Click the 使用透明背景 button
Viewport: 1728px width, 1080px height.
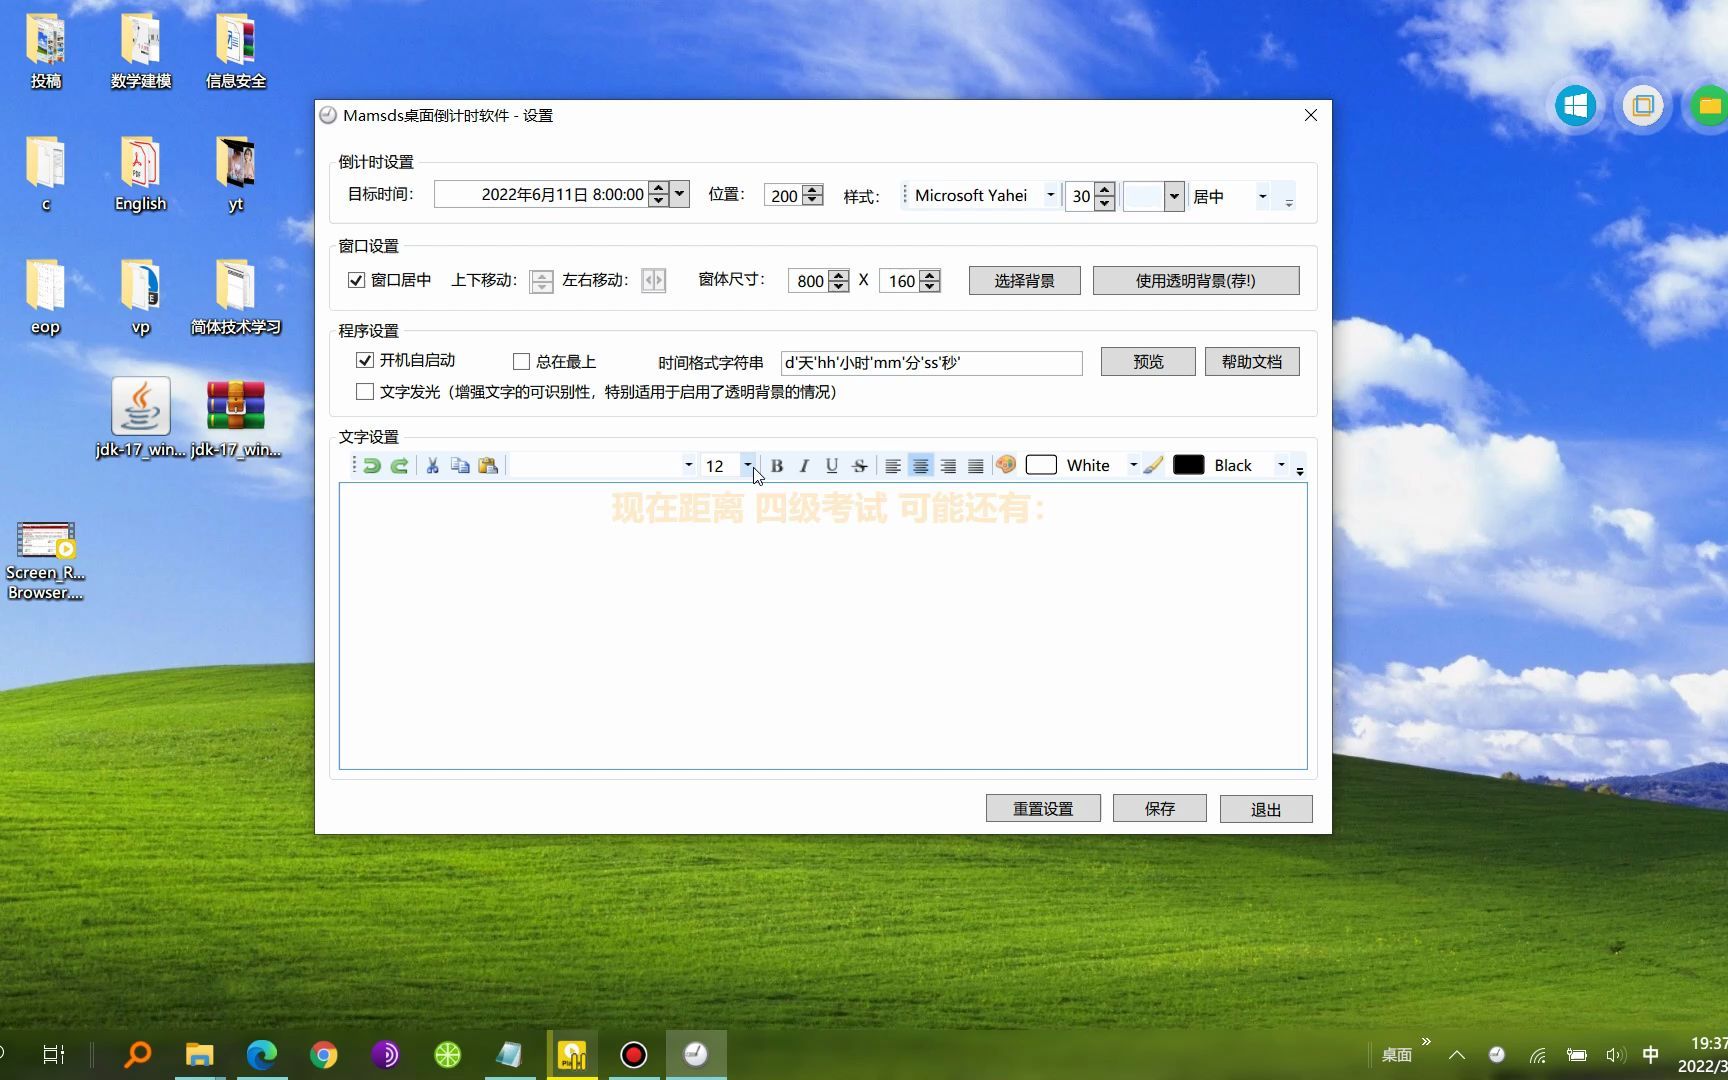pos(1196,281)
